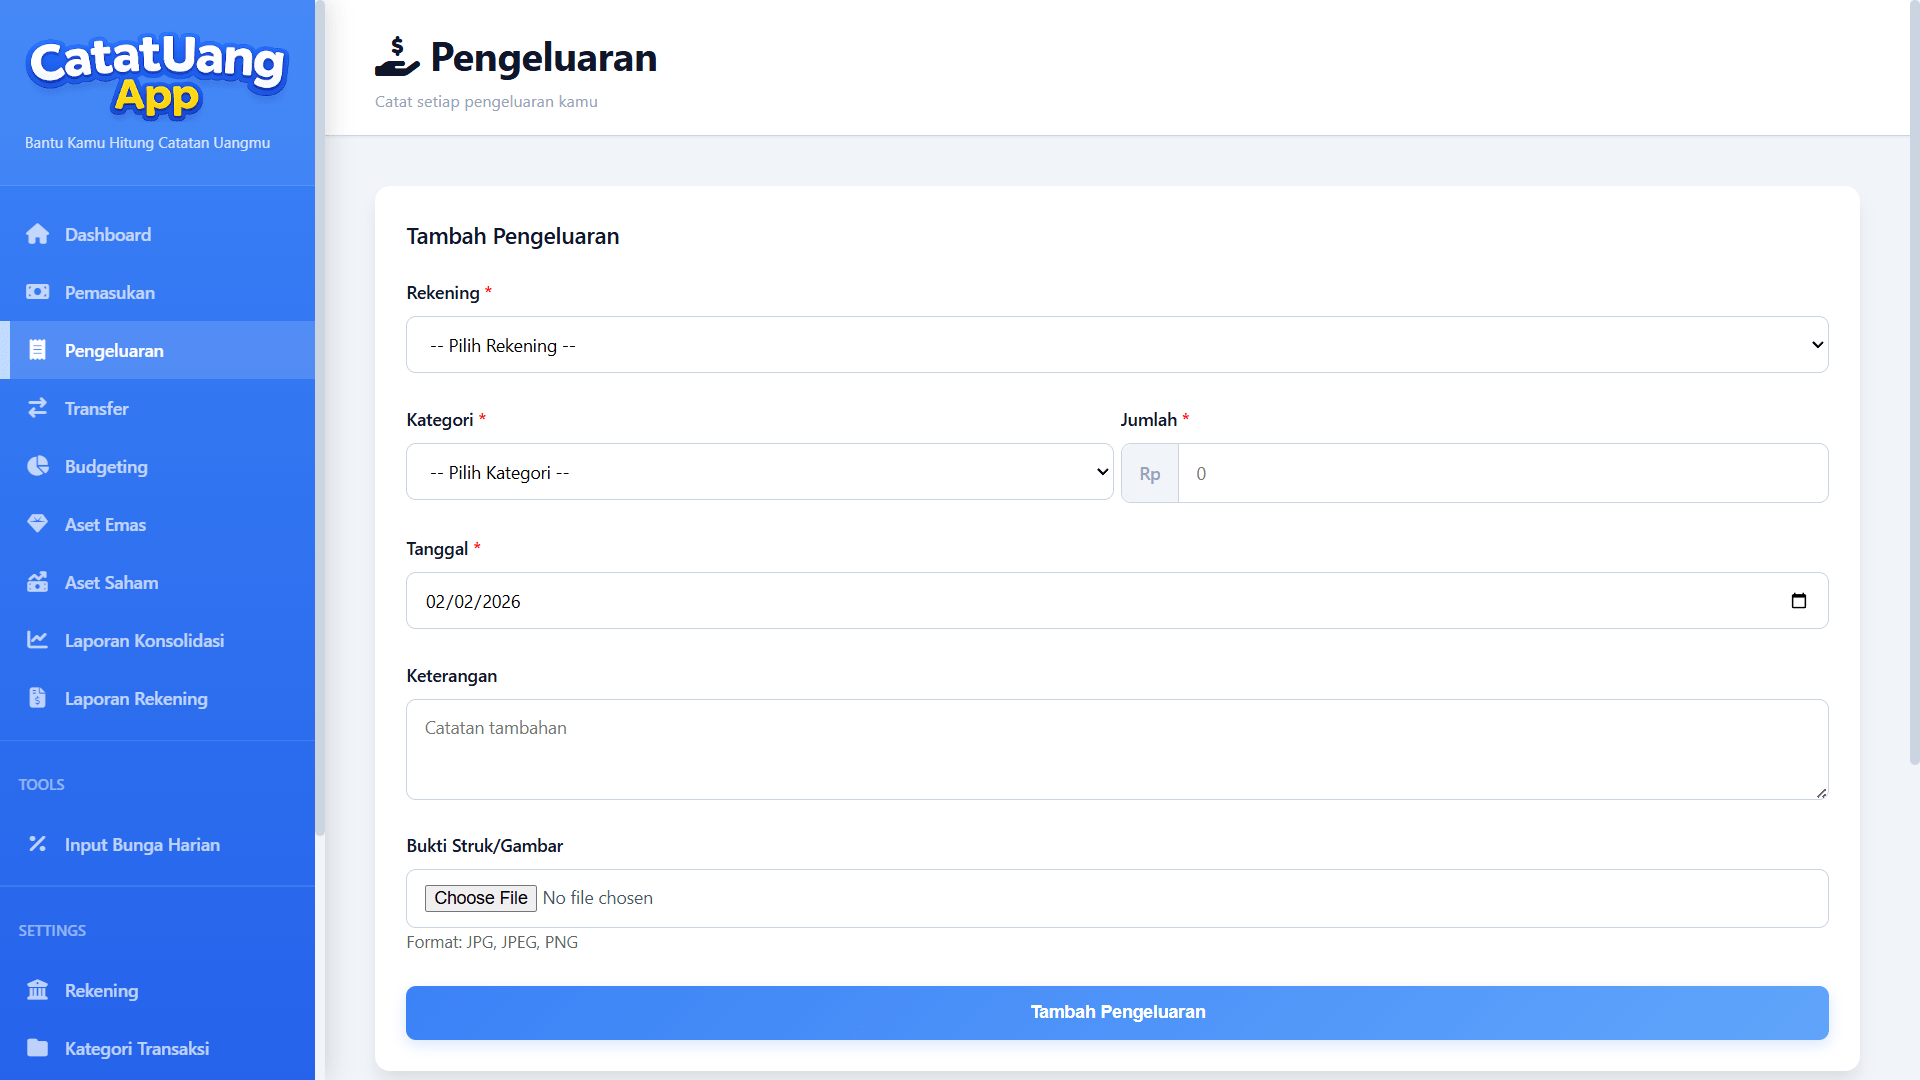1920x1080 pixels.
Task: Select the Pengeluaran sidebar item
Action: click(114, 350)
